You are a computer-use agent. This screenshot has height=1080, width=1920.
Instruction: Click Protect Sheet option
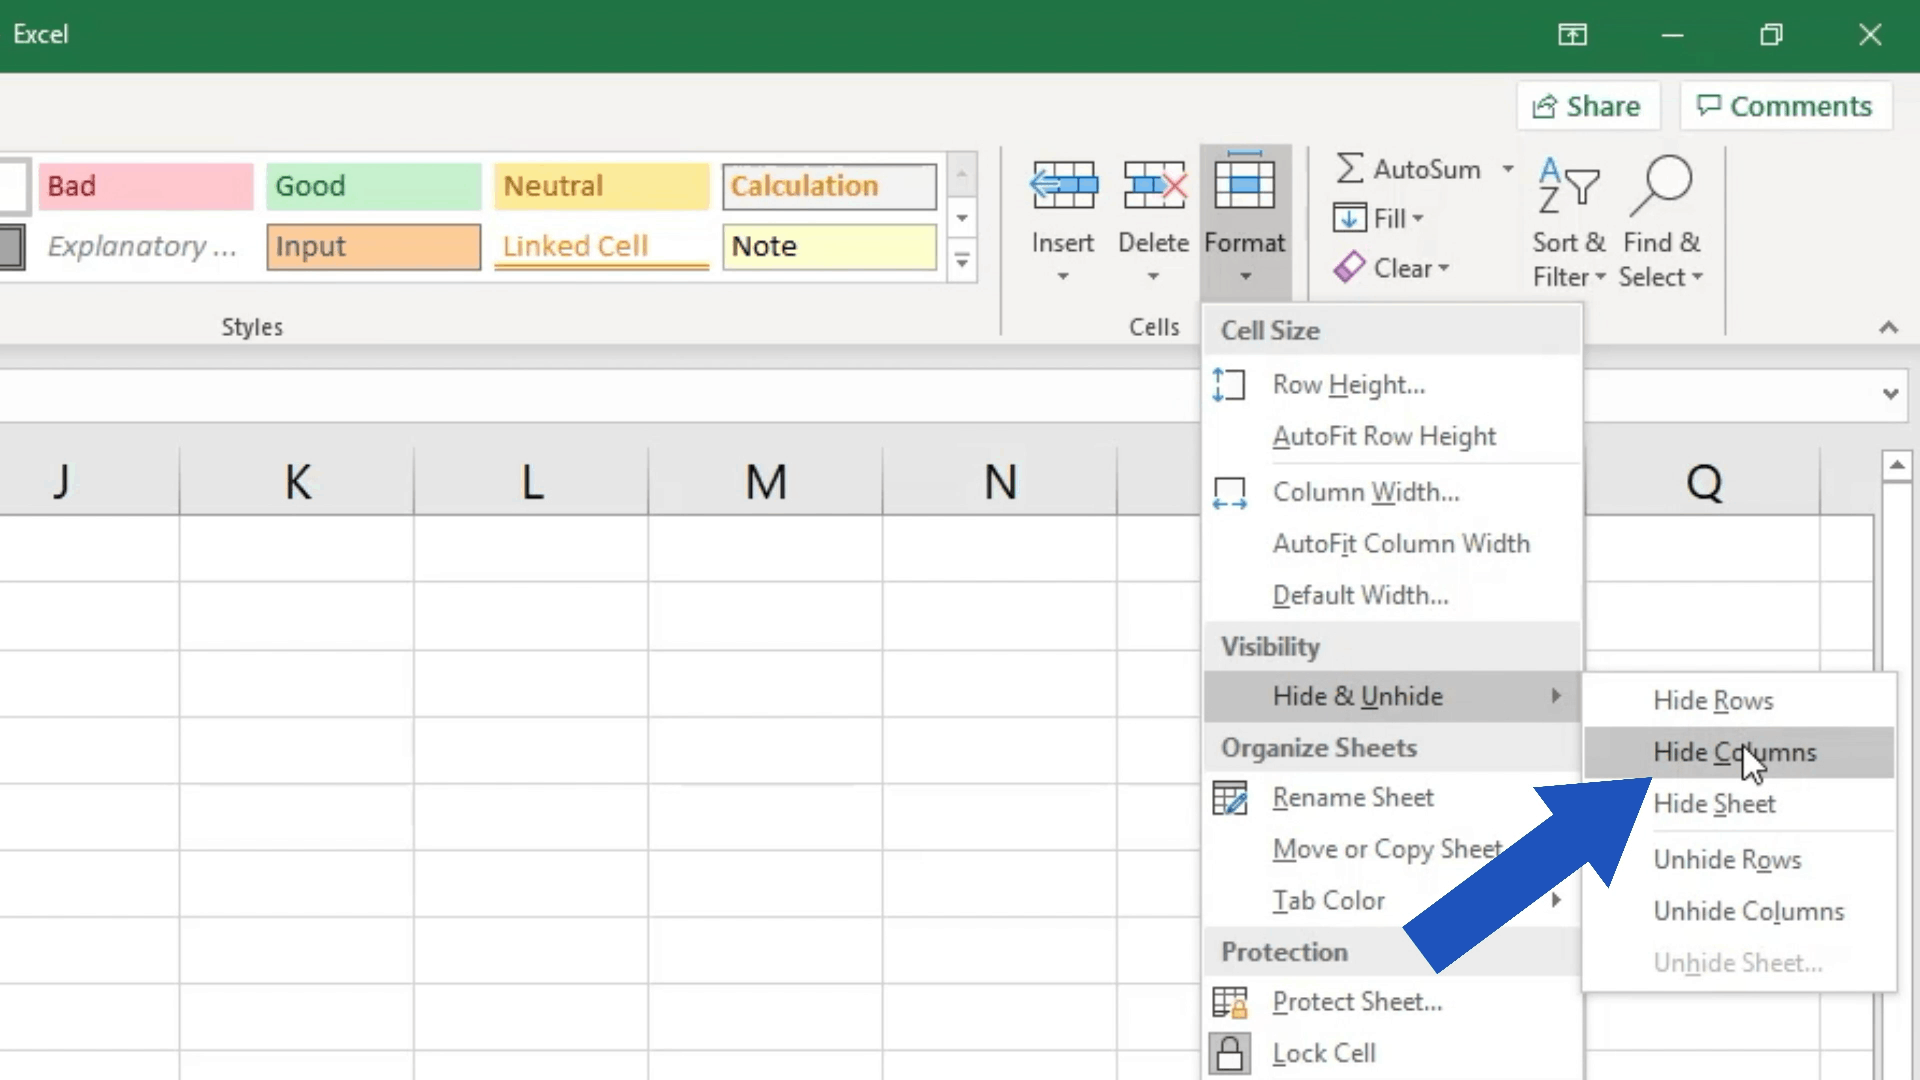click(1358, 1001)
